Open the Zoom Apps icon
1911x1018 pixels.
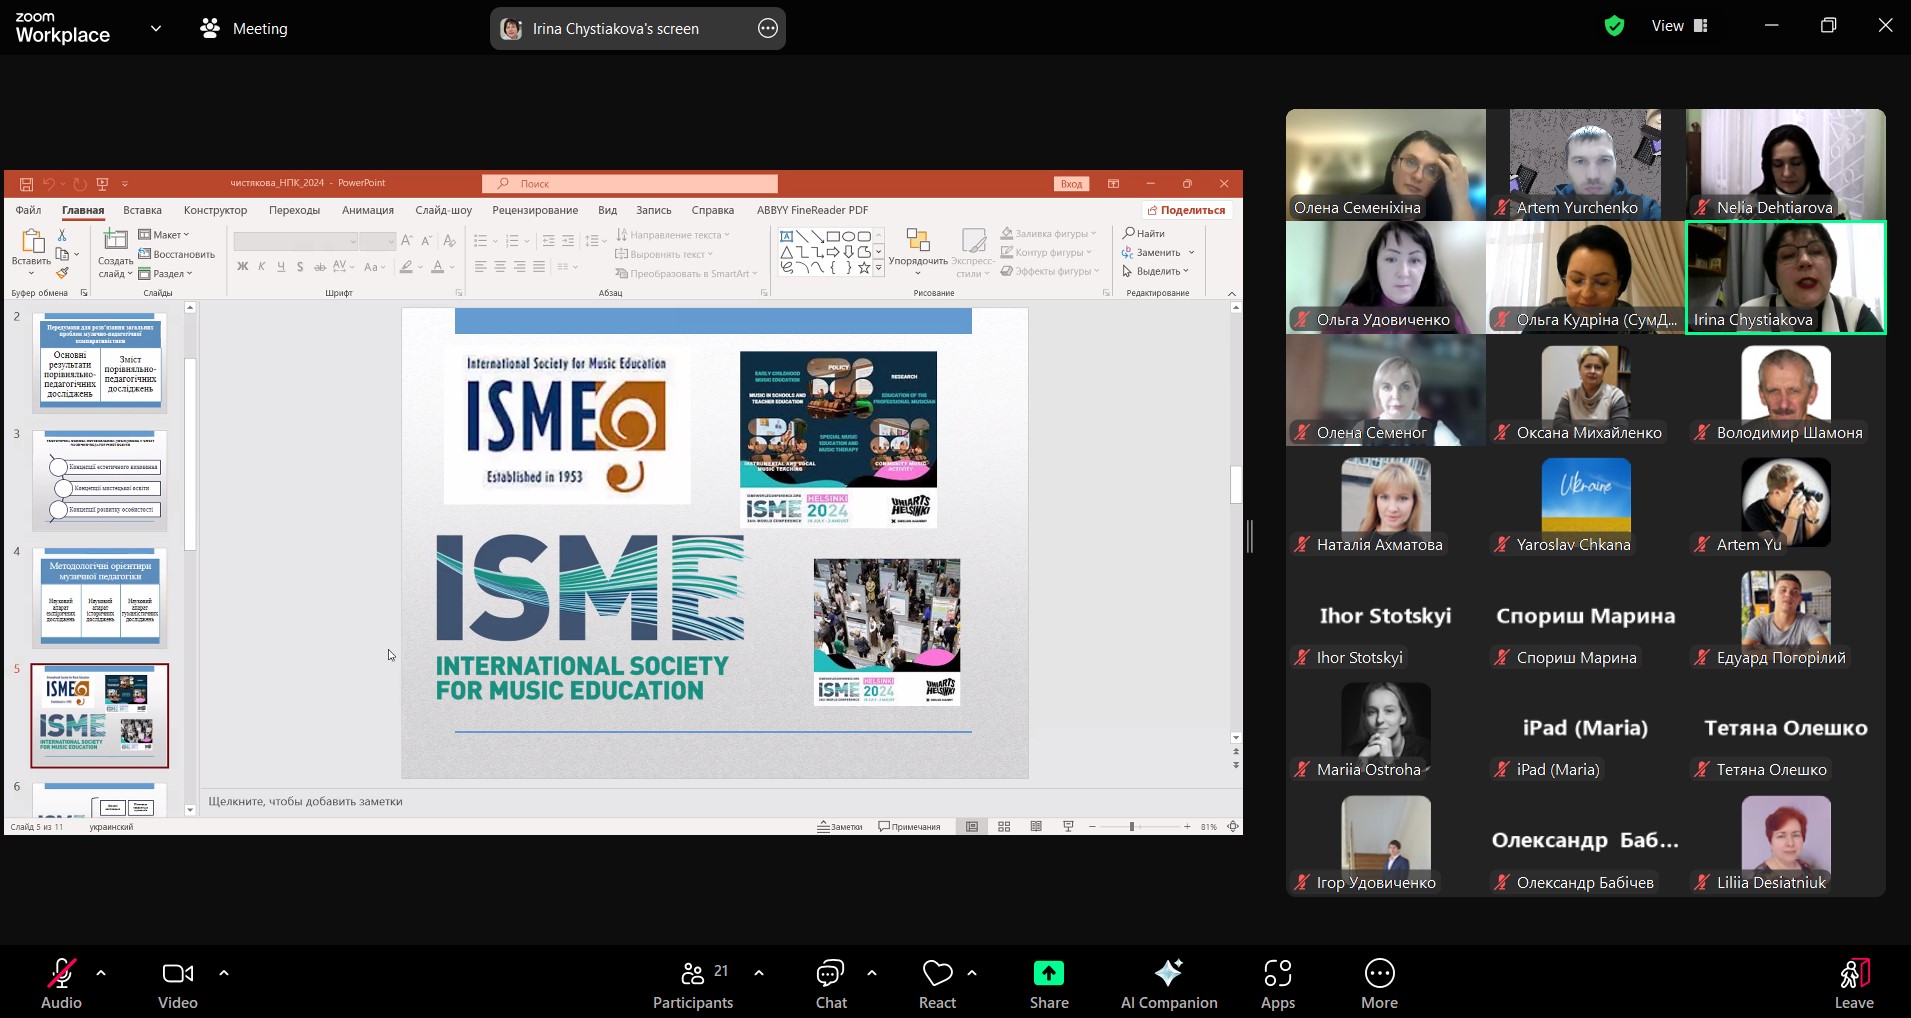click(1278, 973)
